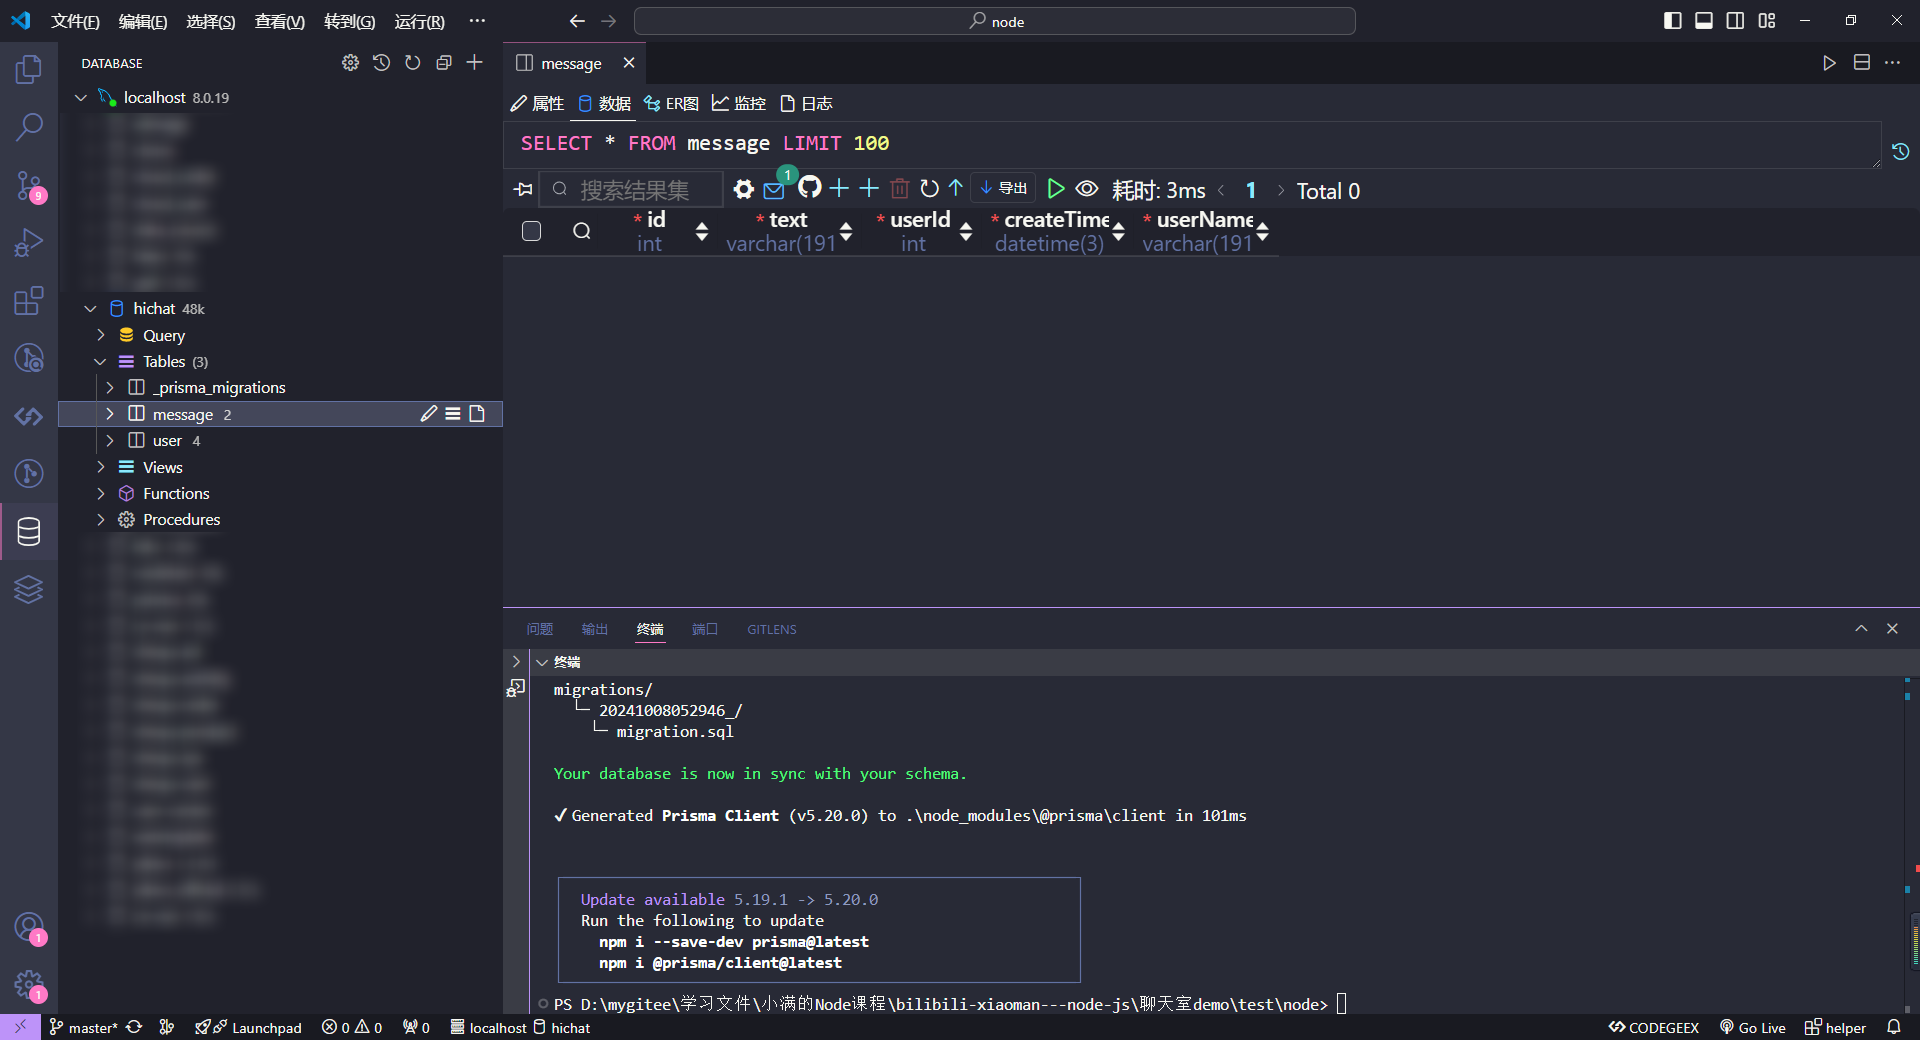Click the first plus insert row icon

[x=839, y=188]
